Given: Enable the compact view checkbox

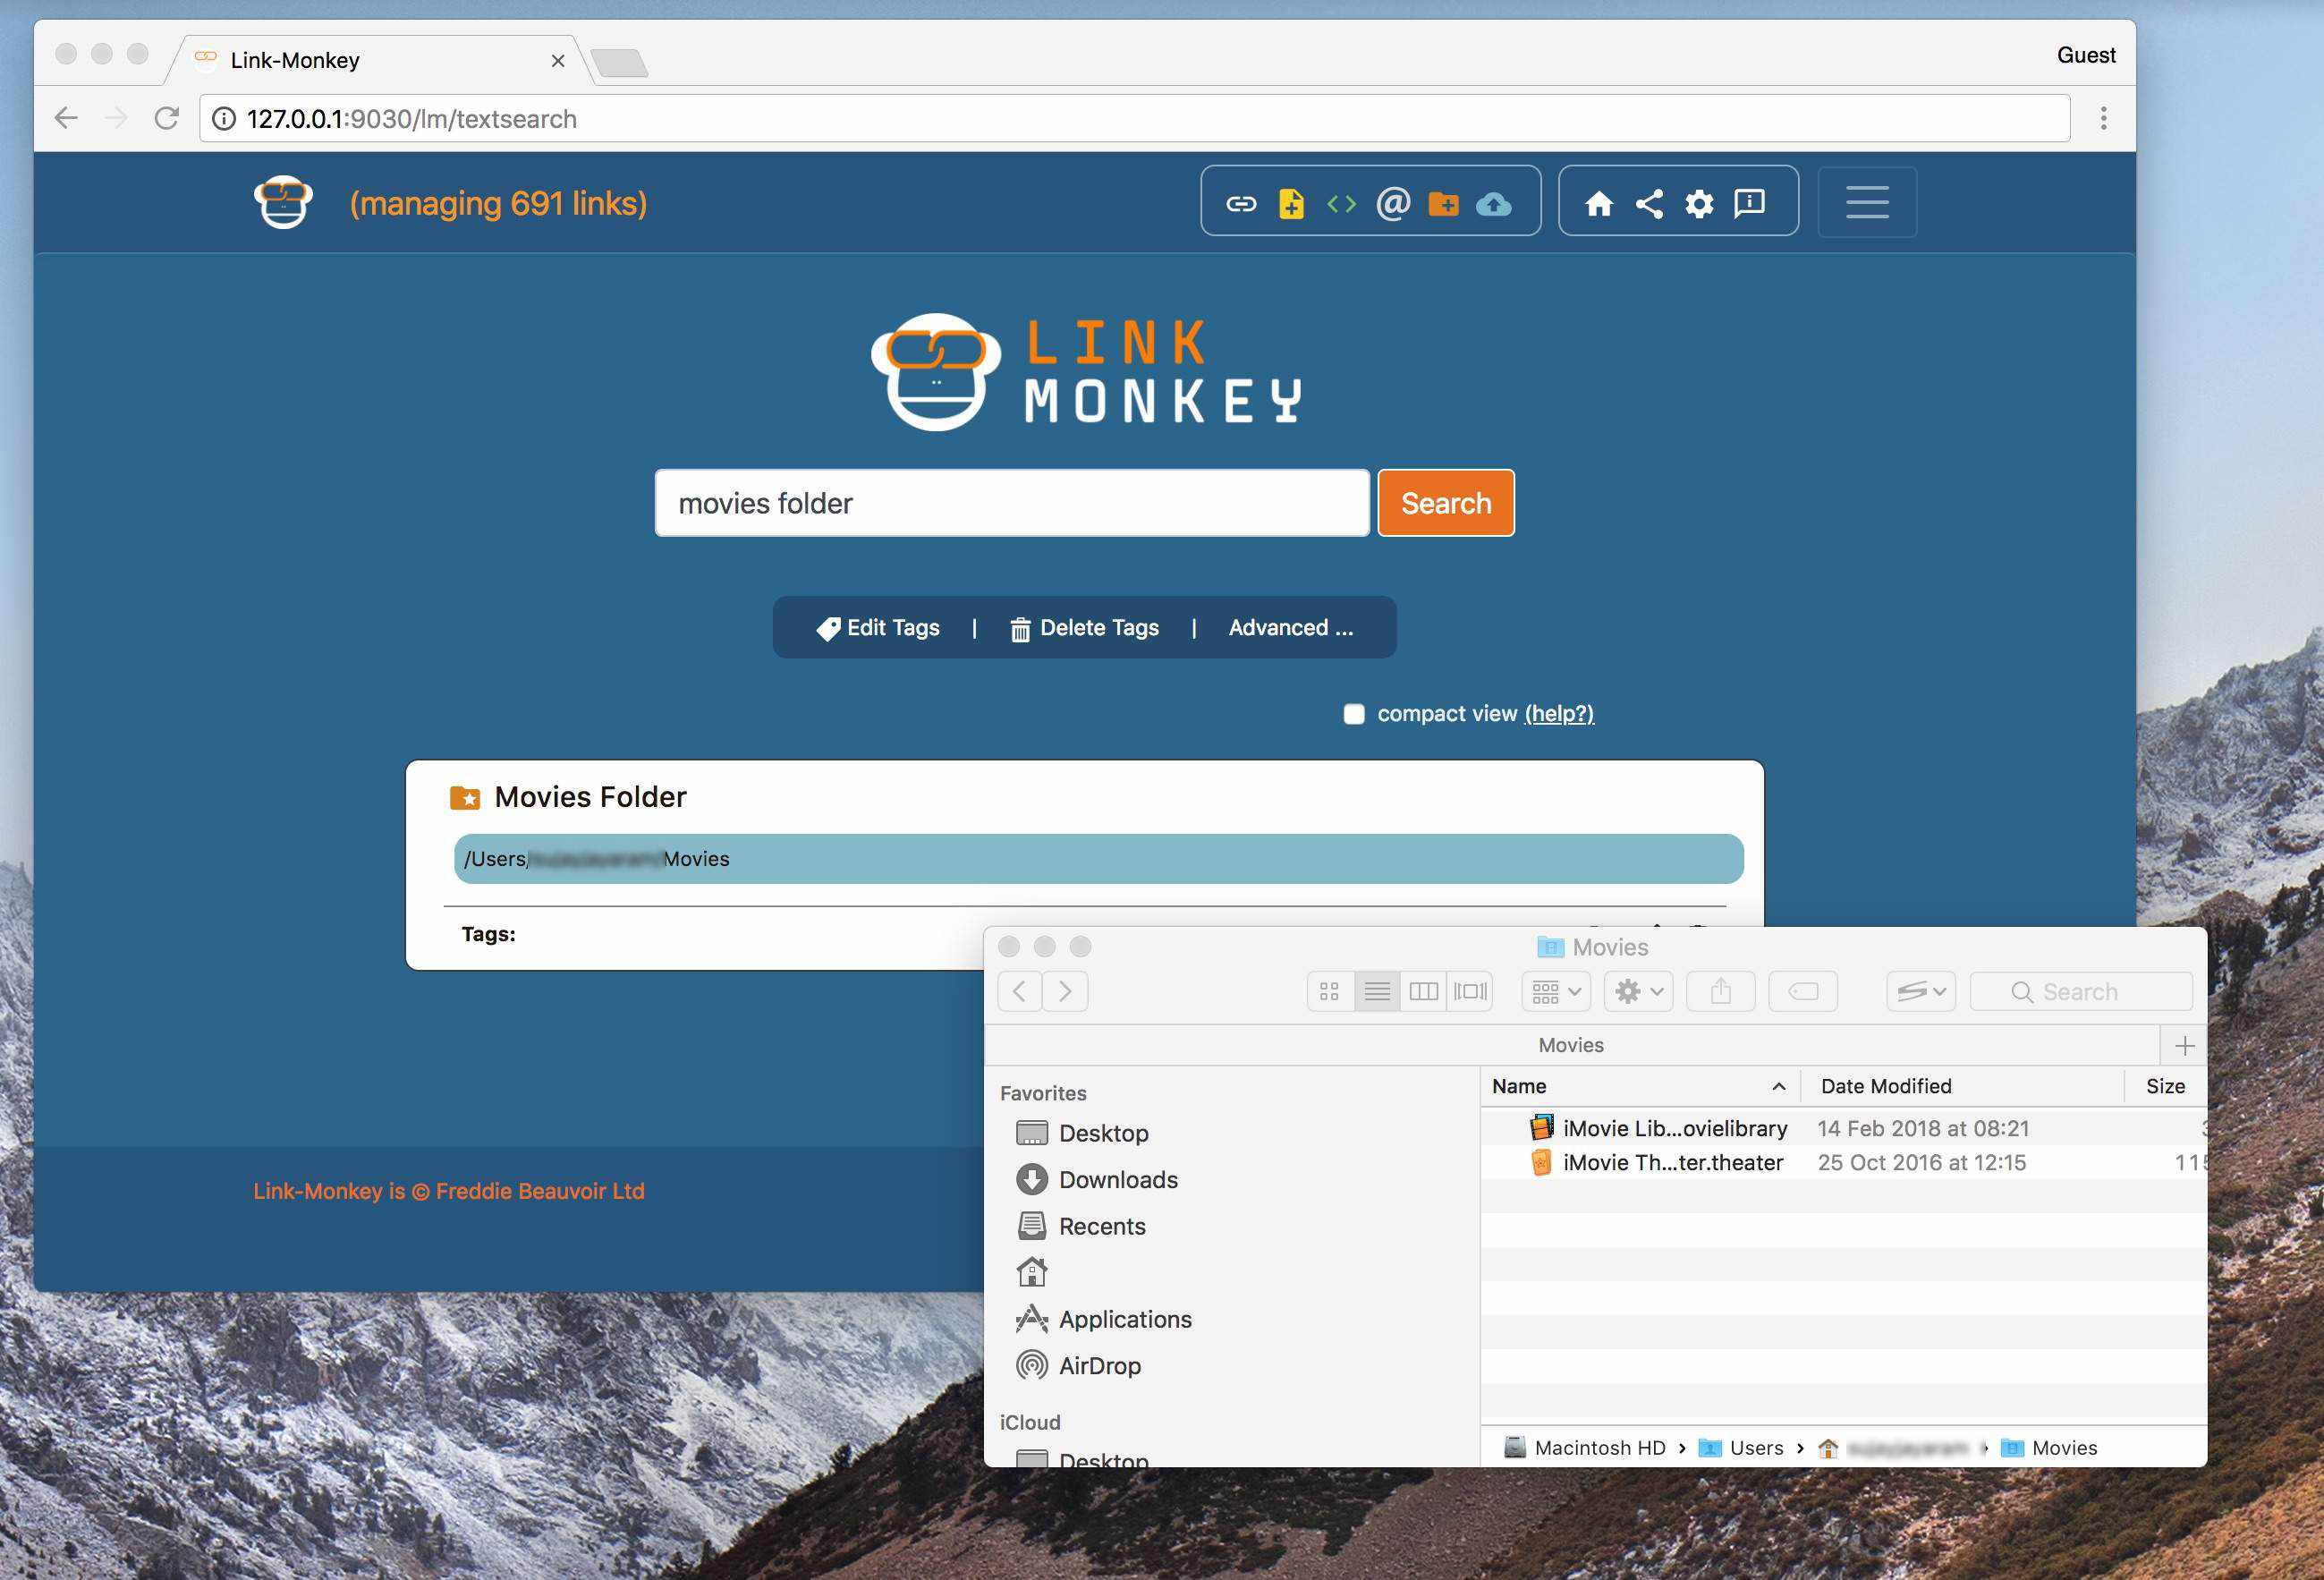Looking at the screenshot, I should pos(1354,714).
